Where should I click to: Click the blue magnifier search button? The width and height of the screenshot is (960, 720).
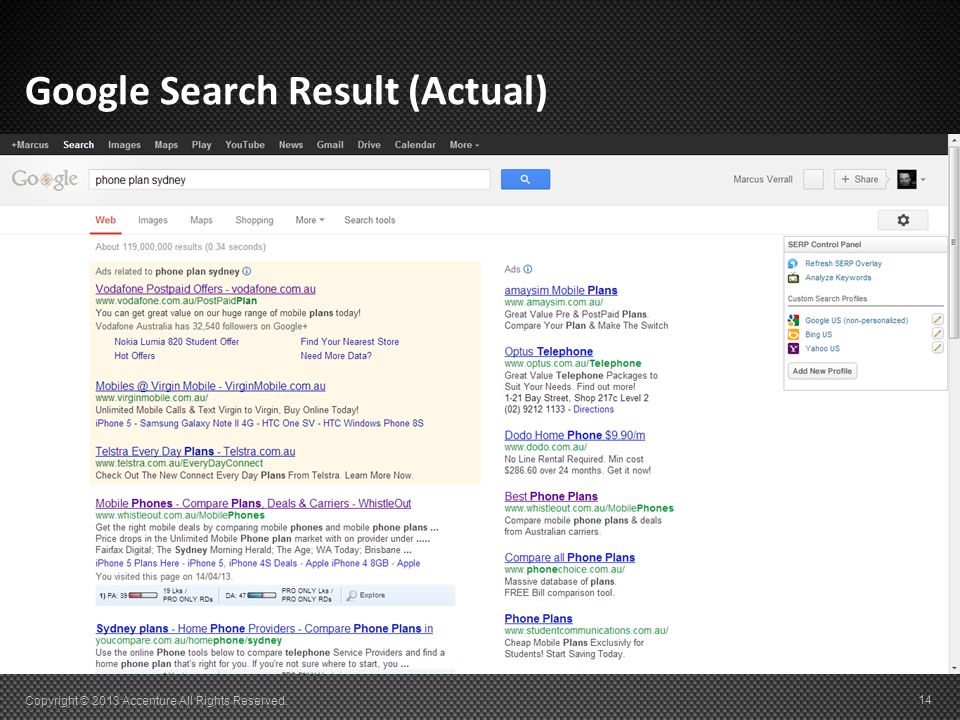pos(525,179)
